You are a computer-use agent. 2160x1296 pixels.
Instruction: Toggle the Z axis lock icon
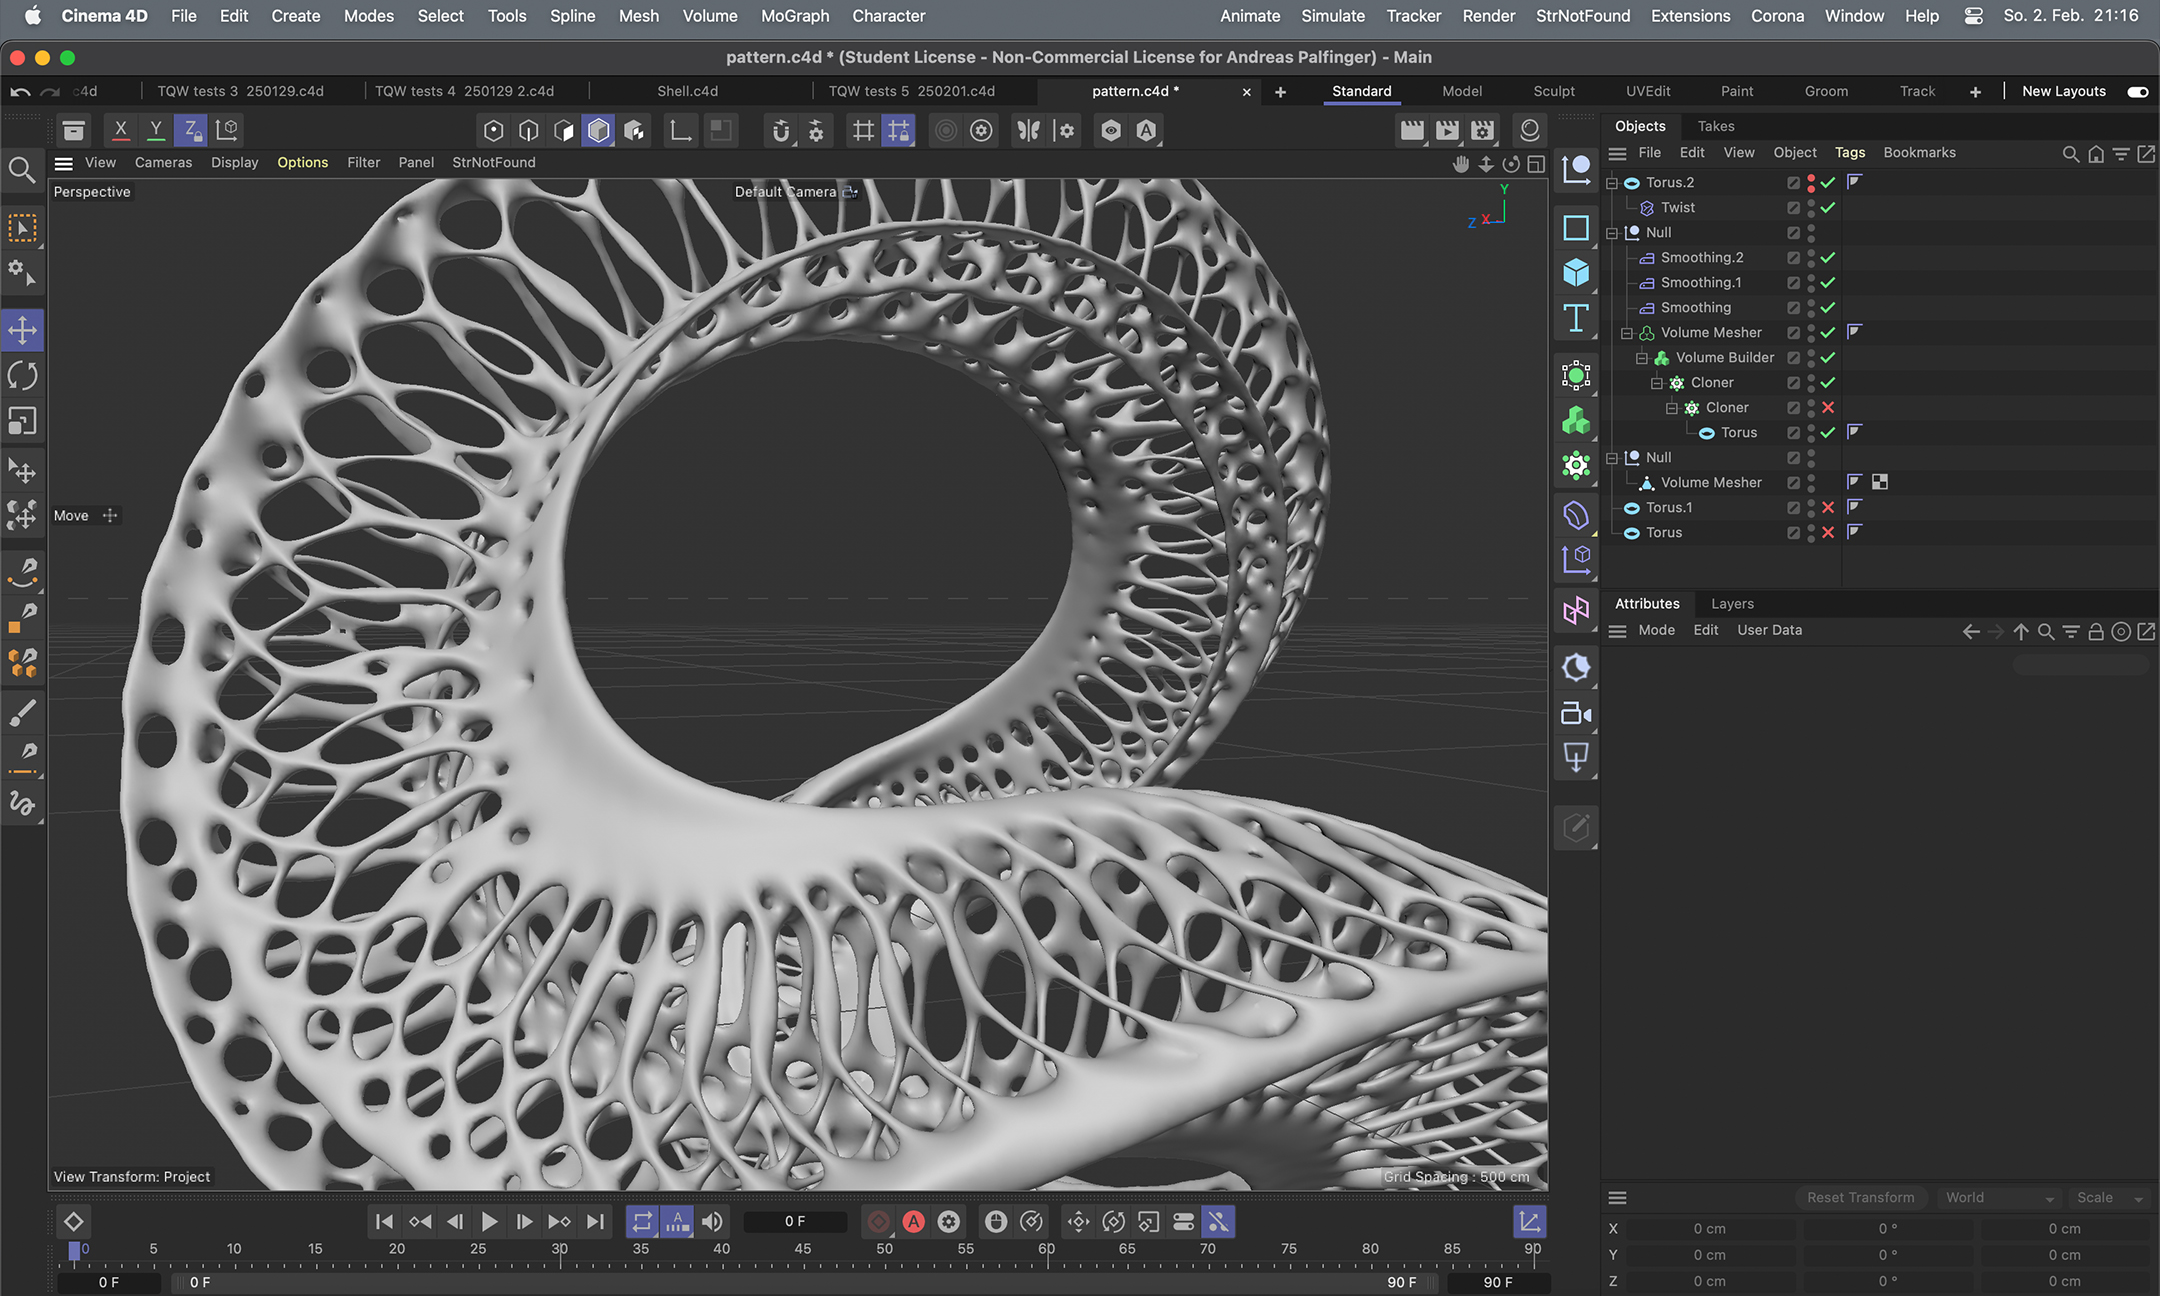tap(190, 130)
